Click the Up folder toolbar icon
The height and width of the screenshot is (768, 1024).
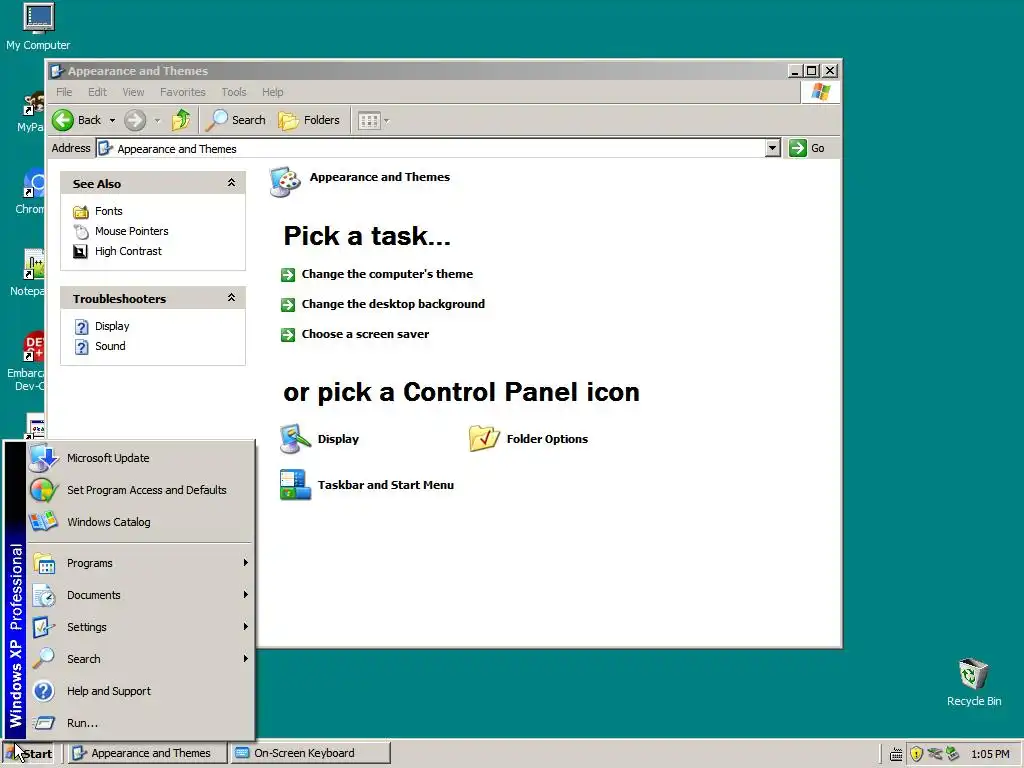[x=181, y=120]
